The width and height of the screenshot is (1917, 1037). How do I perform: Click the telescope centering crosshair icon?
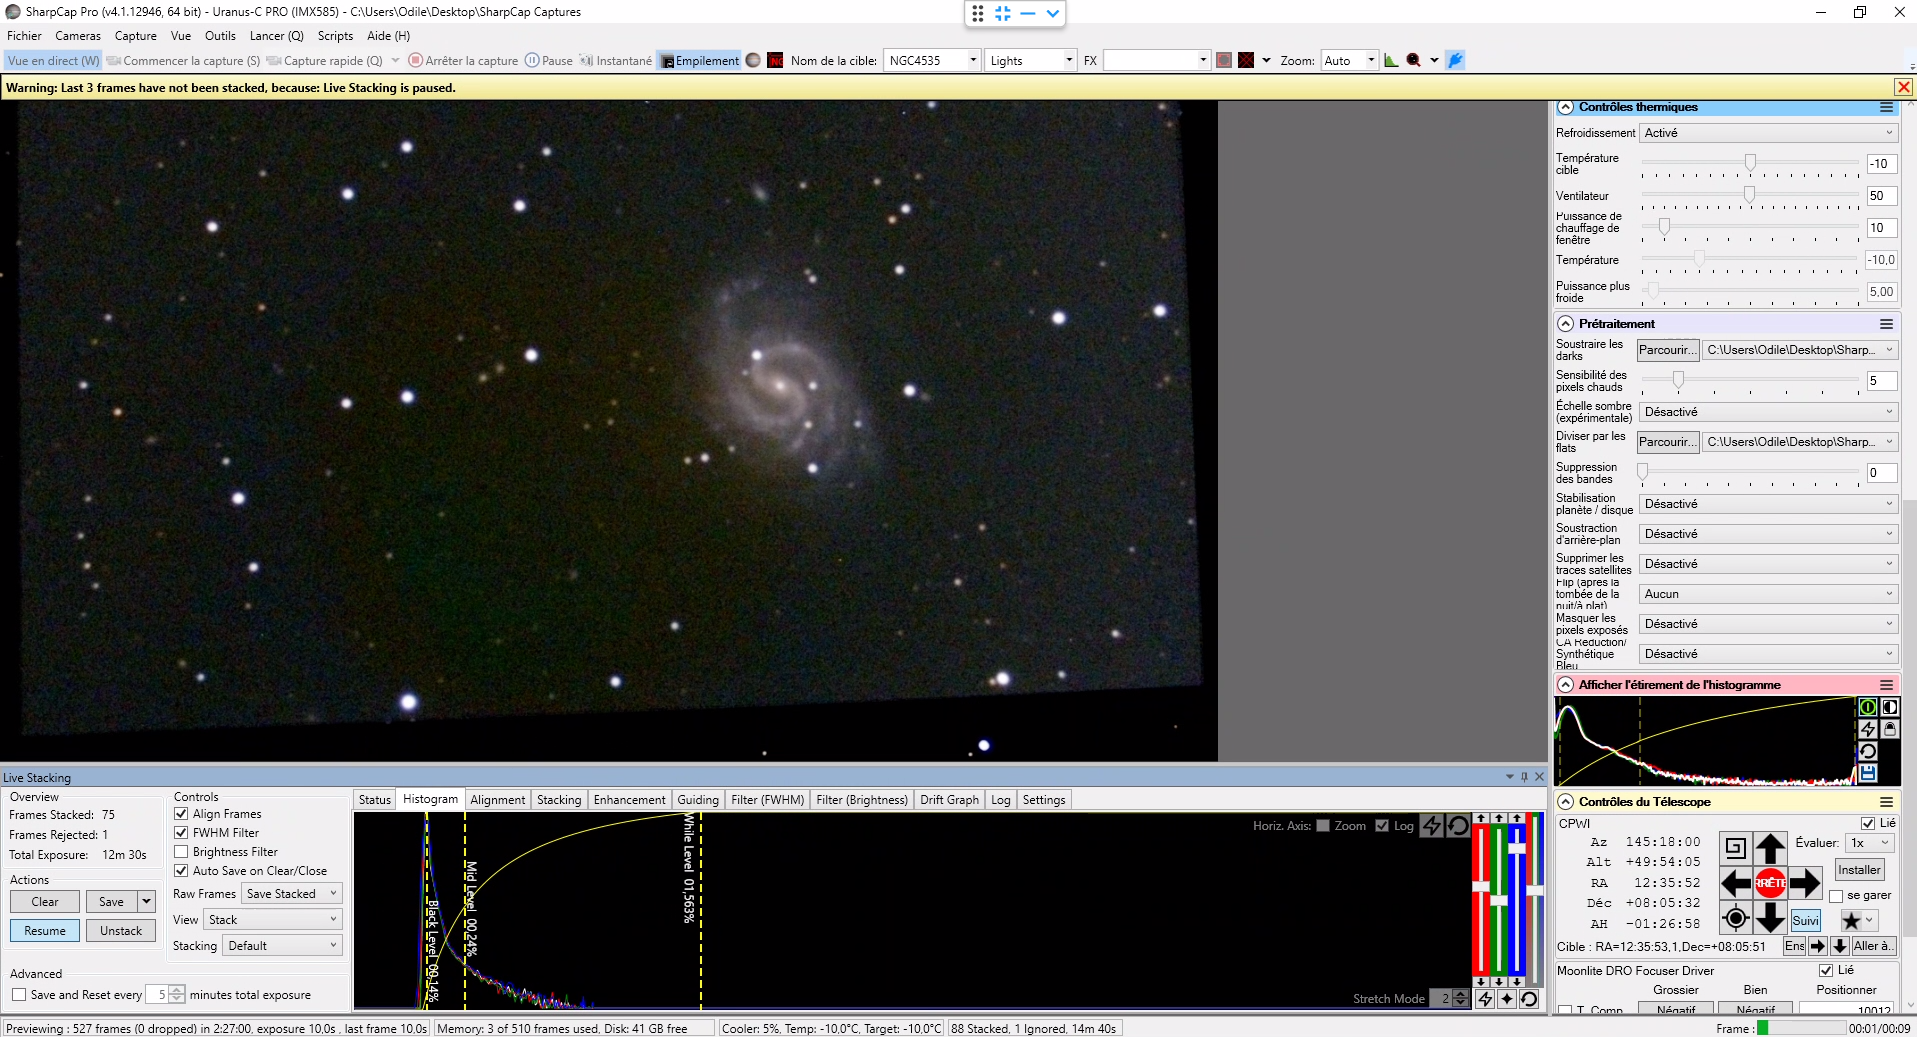click(x=1736, y=918)
